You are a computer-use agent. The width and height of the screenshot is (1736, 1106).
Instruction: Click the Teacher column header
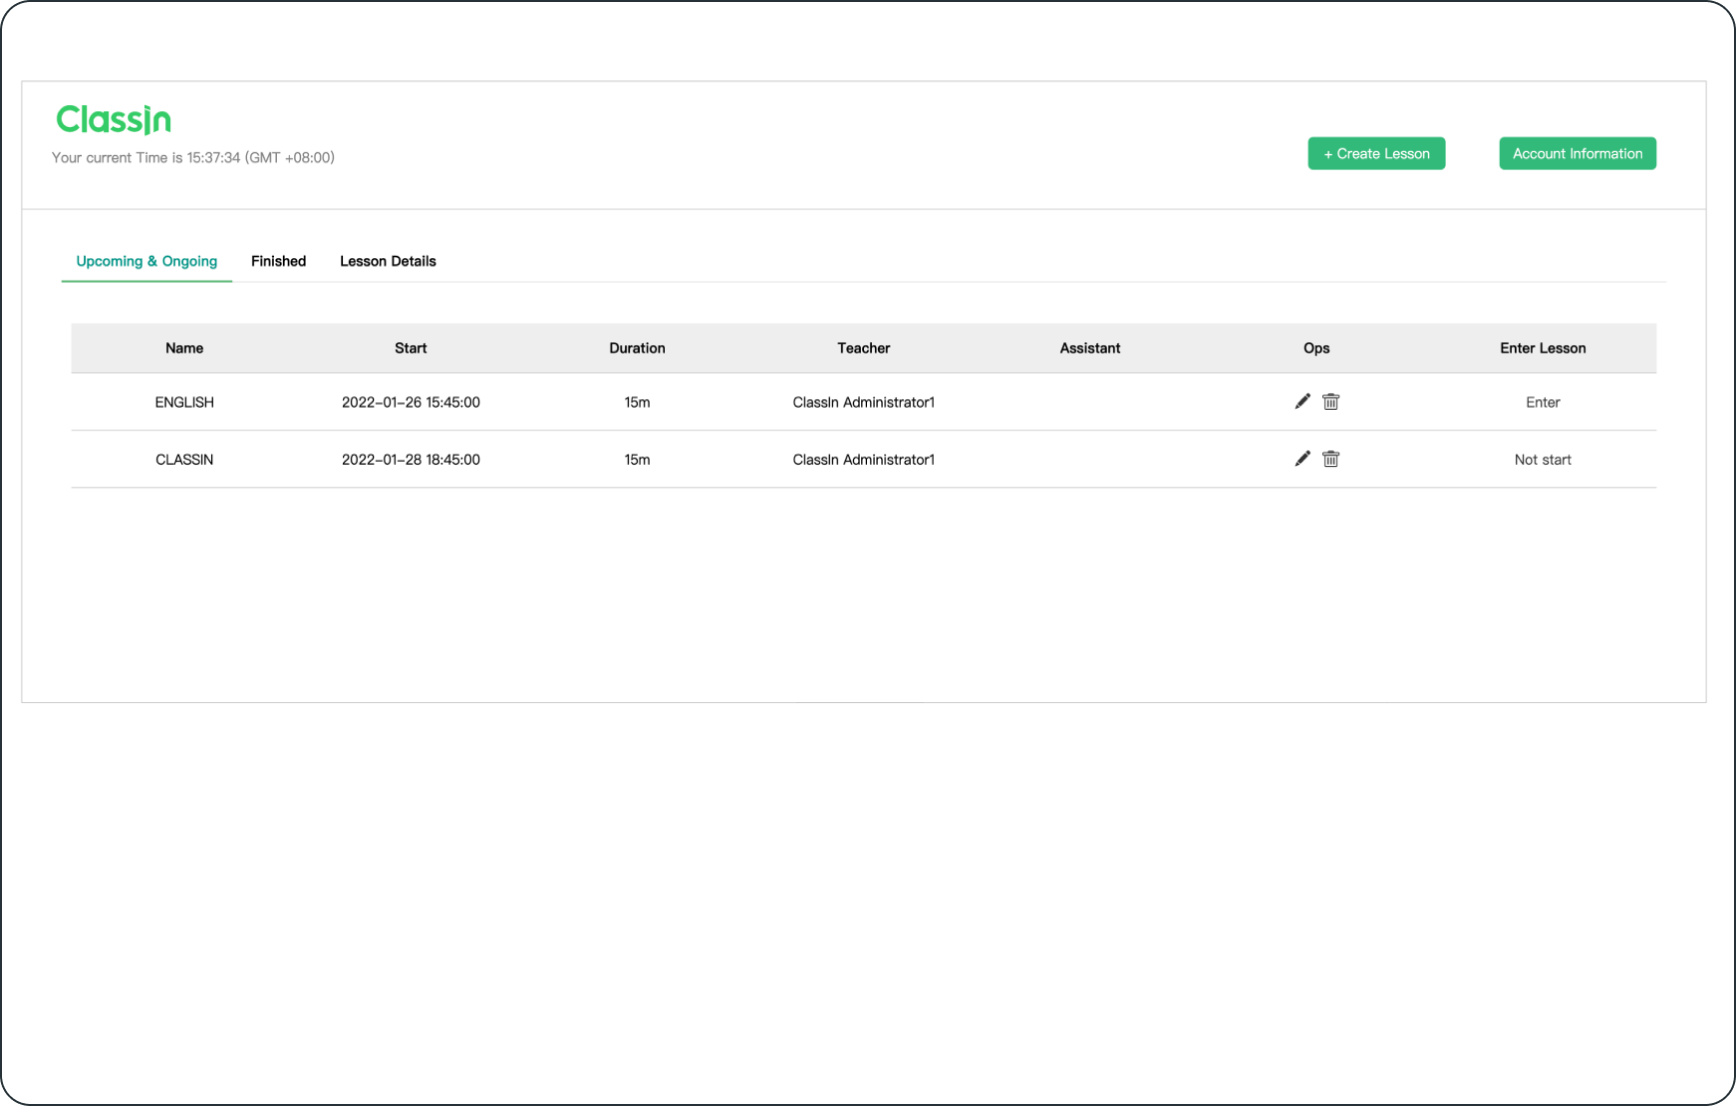click(x=863, y=348)
